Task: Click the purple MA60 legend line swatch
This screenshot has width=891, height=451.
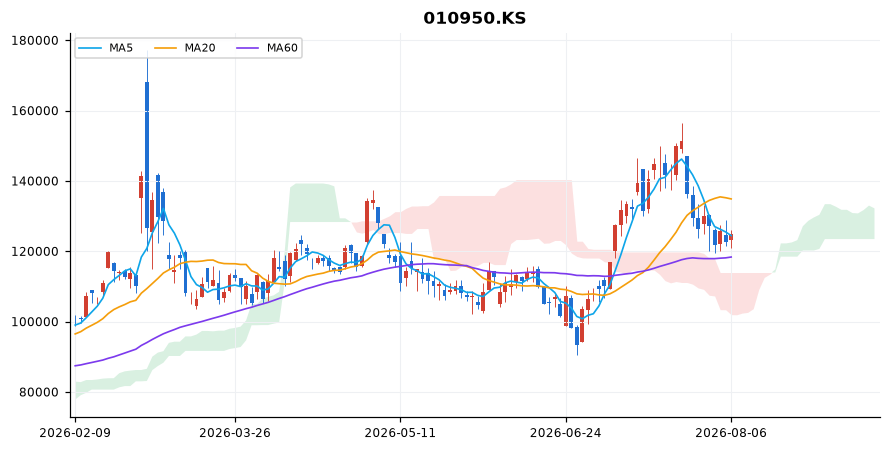Action: click(x=249, y=48)
